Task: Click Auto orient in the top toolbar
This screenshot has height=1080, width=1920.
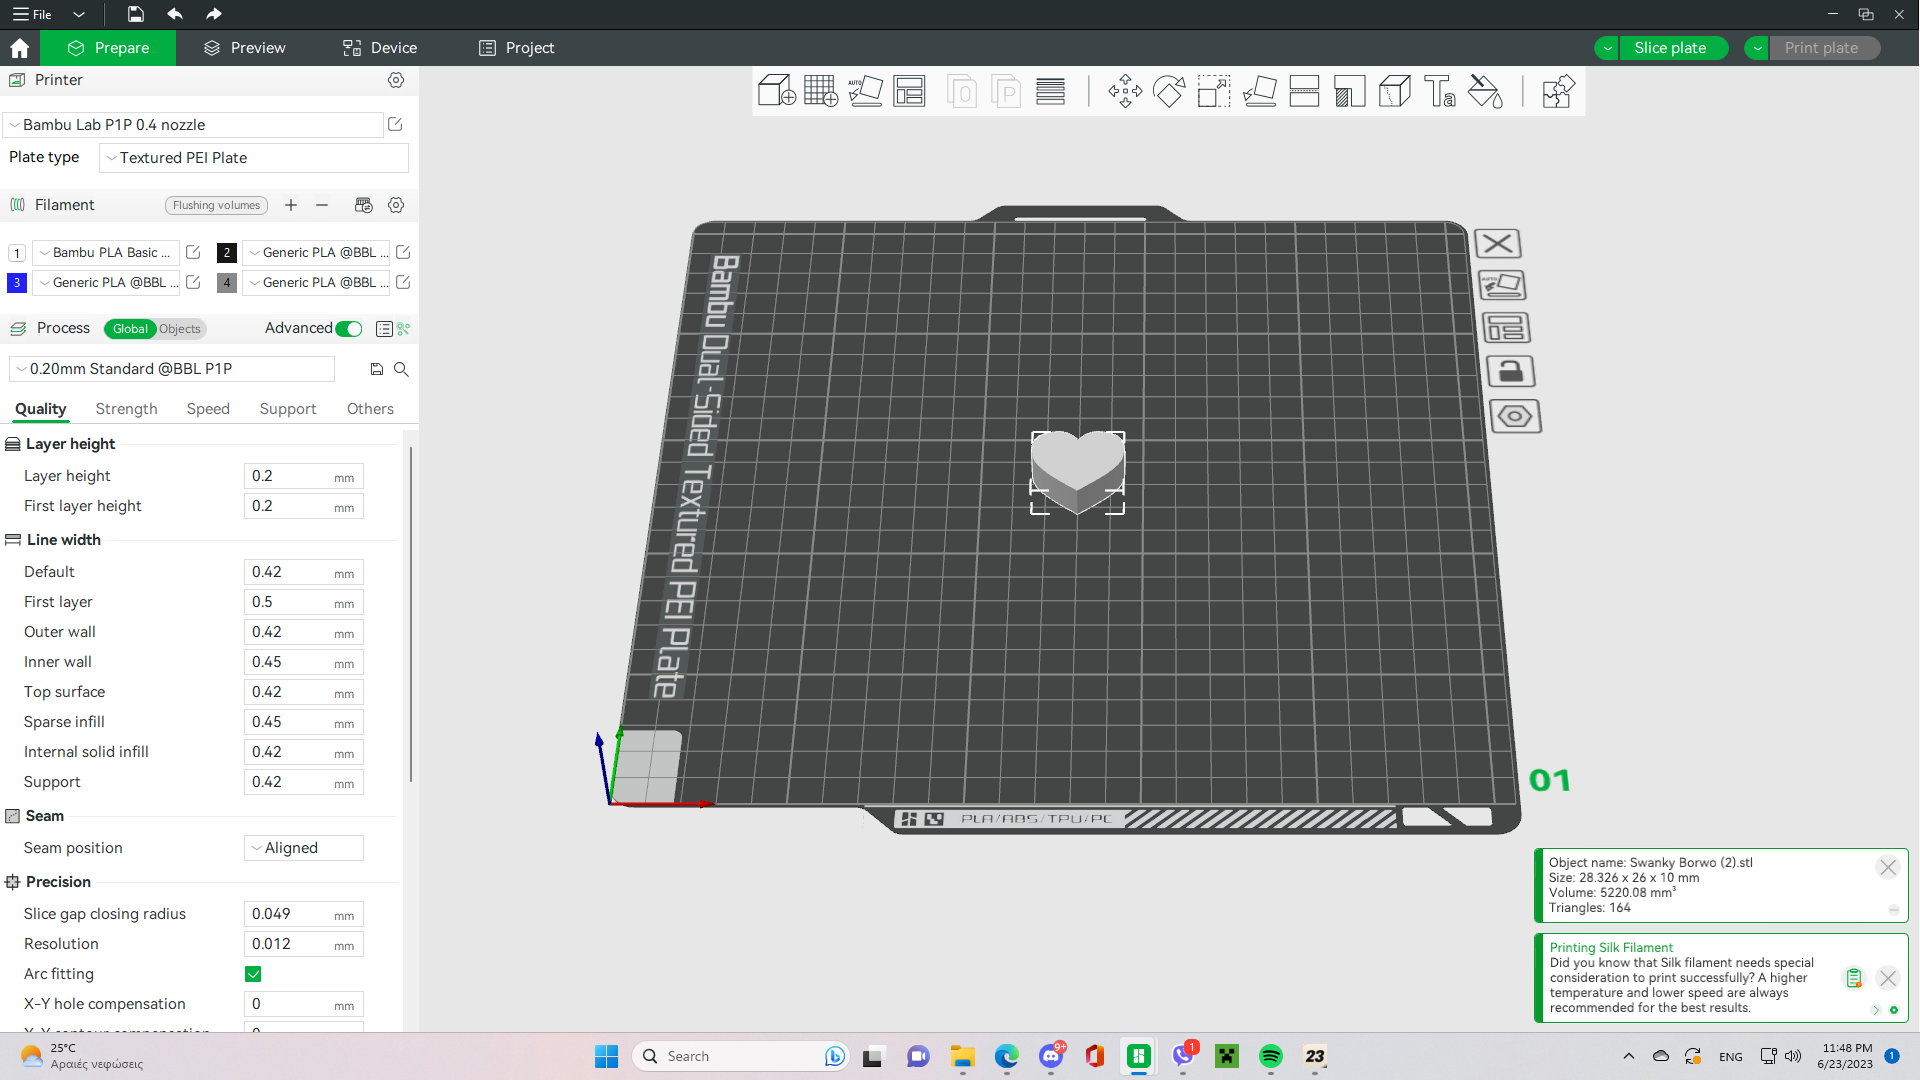Action: pos(865,91)
